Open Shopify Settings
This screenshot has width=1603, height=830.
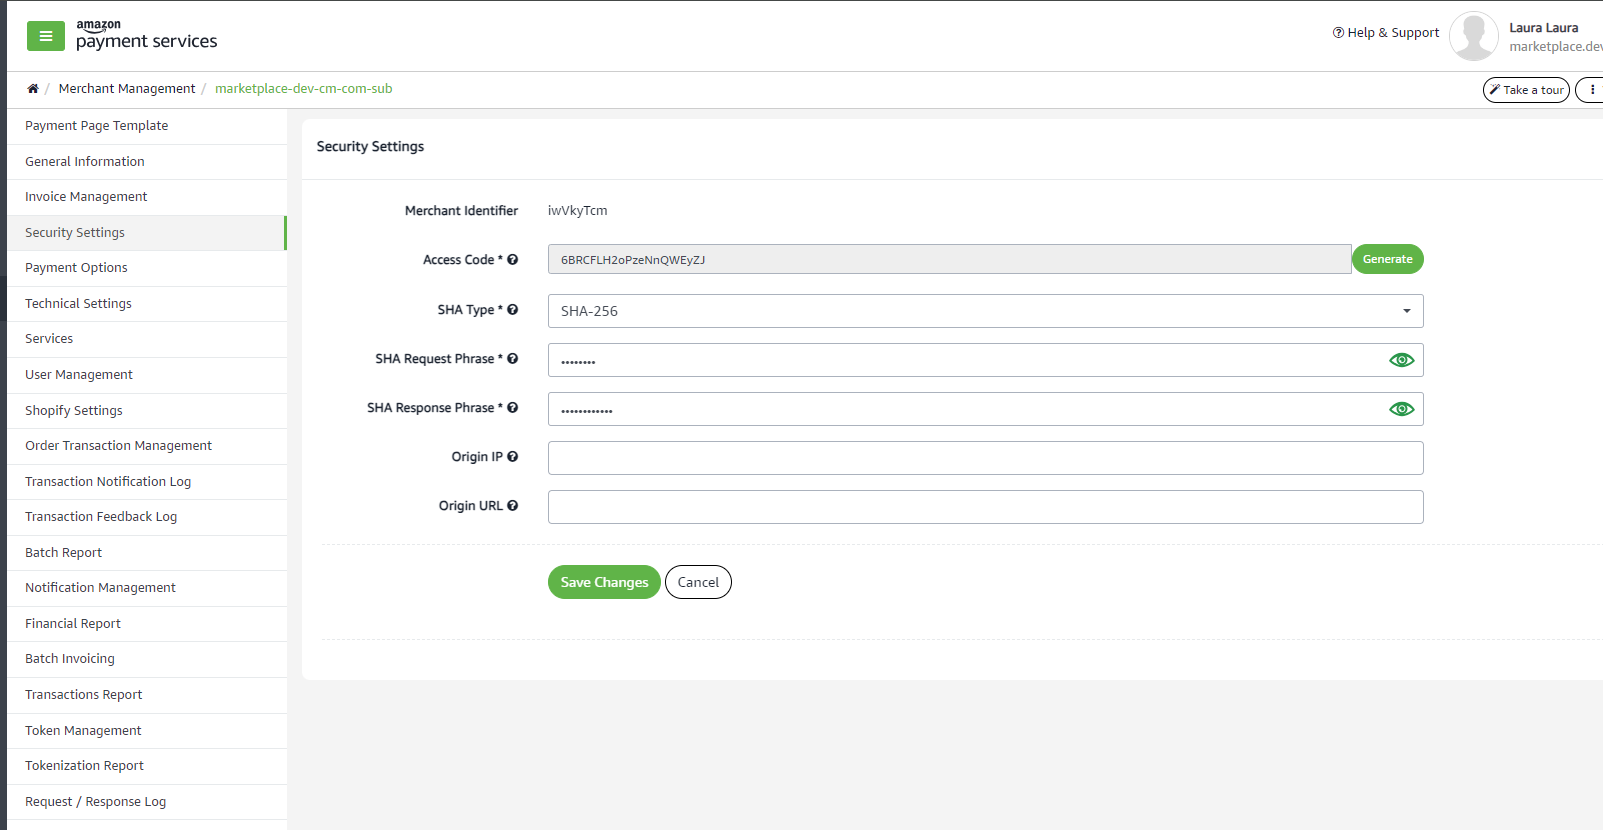point(147,411)
